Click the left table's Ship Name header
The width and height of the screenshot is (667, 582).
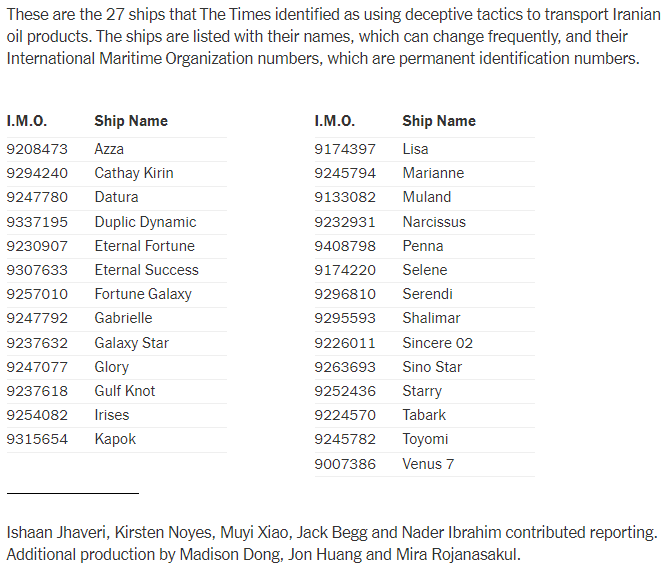click(x=131, y=121)
